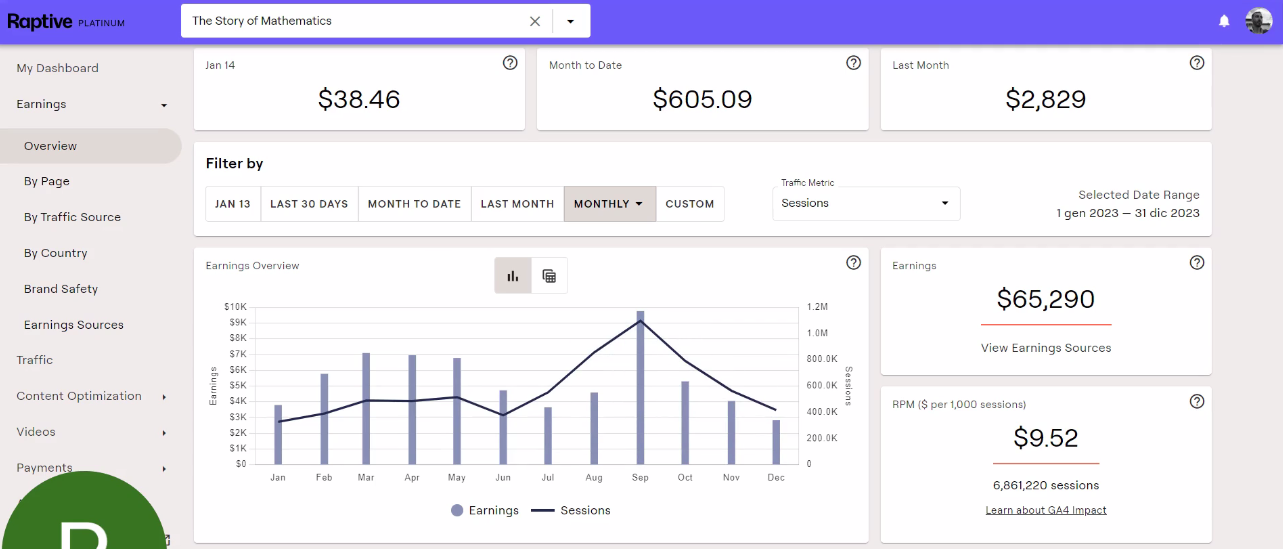Filter by JAN 13
1283x549 pixels.
[x=233, y=204]
